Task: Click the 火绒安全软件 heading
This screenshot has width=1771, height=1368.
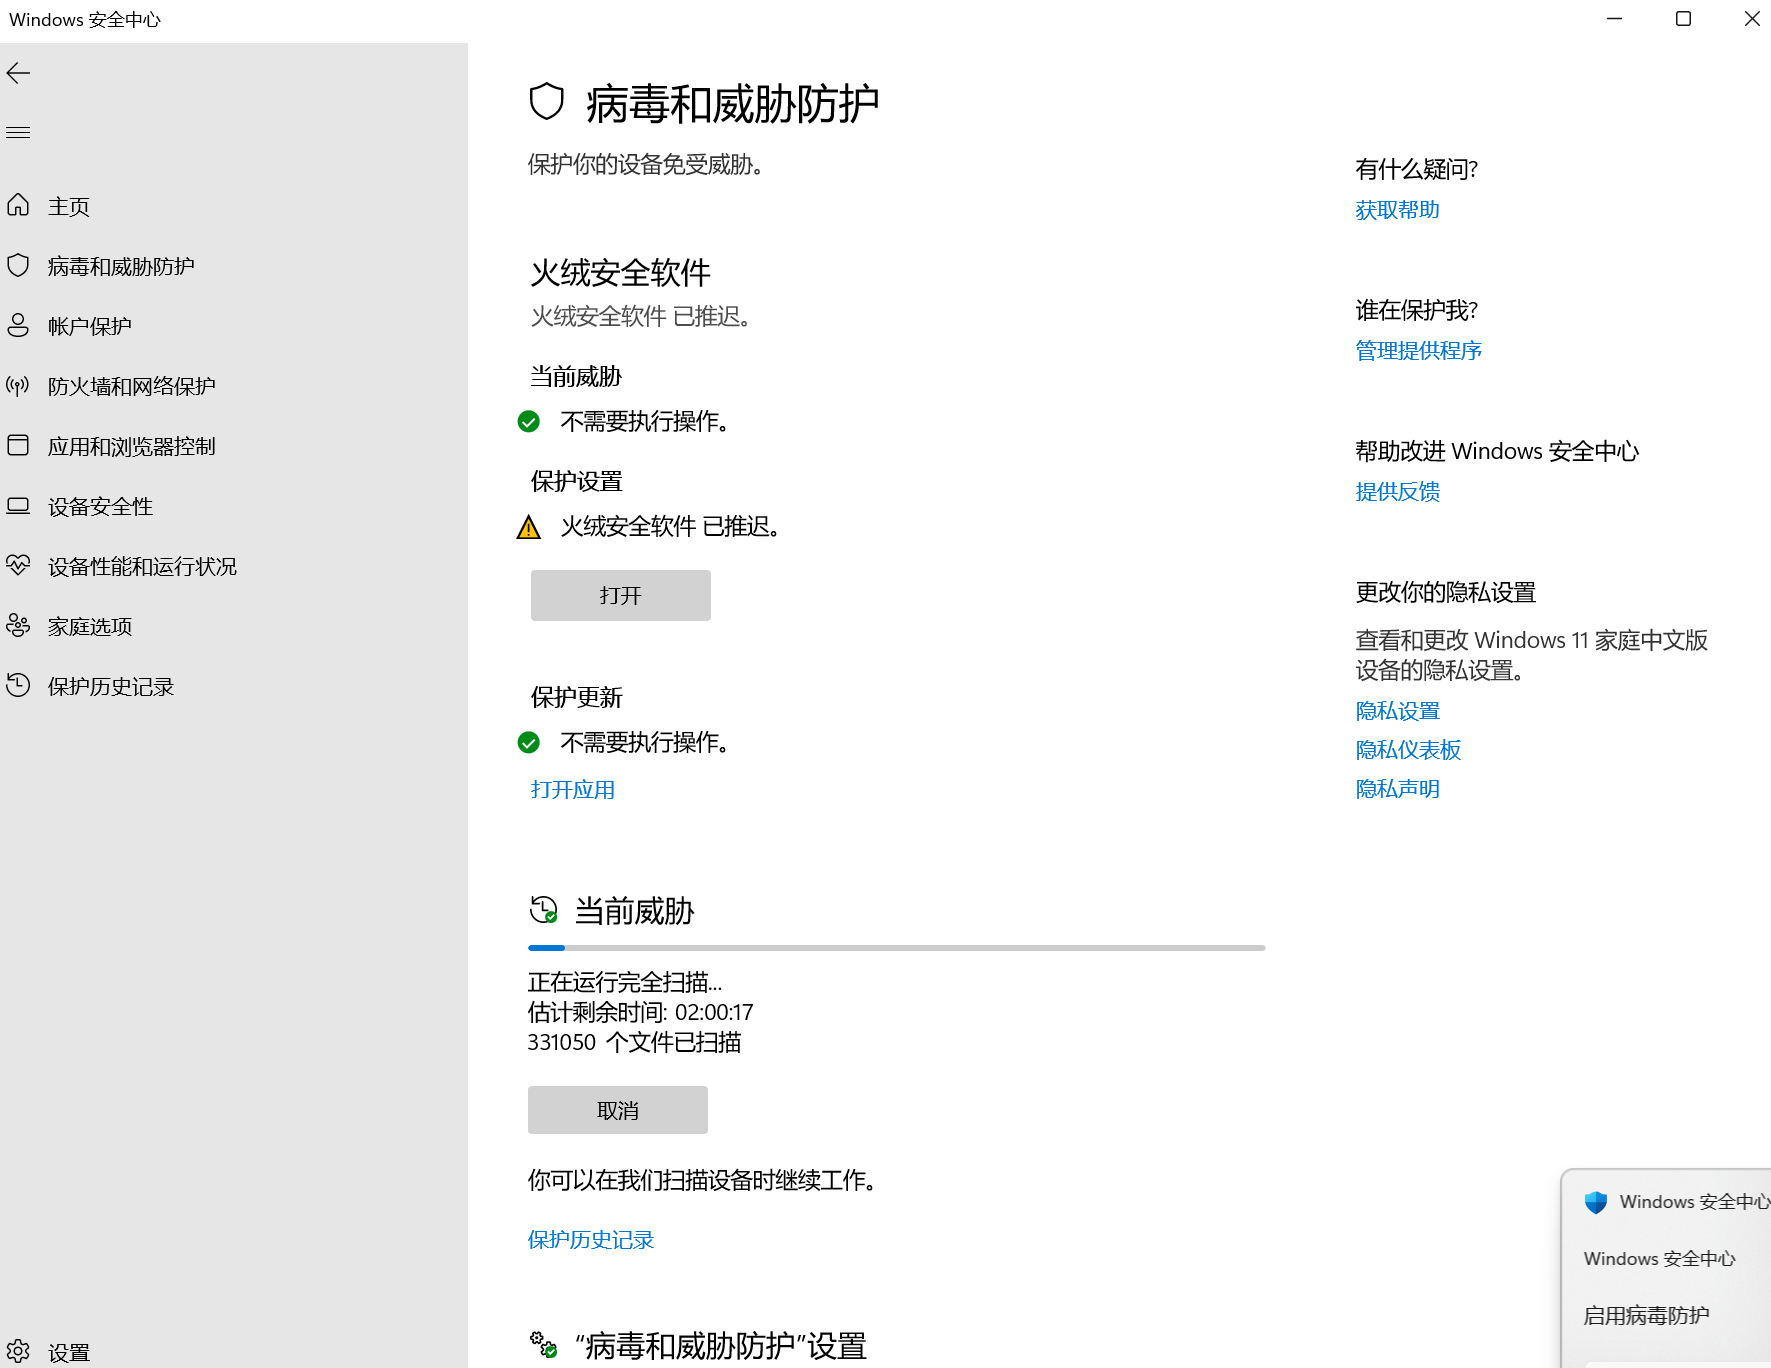Action: tap(620, 272)
